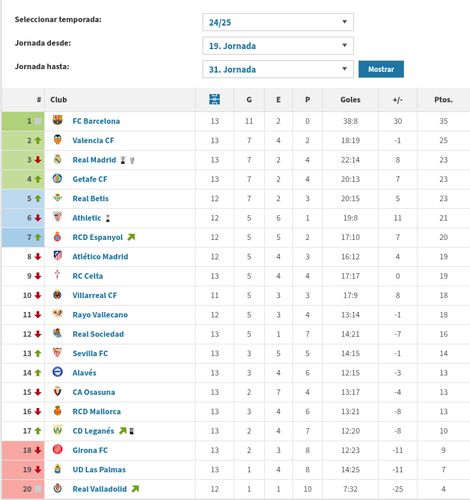
Task: Click the Getafe CF crest icon
Action: point(58,178)
